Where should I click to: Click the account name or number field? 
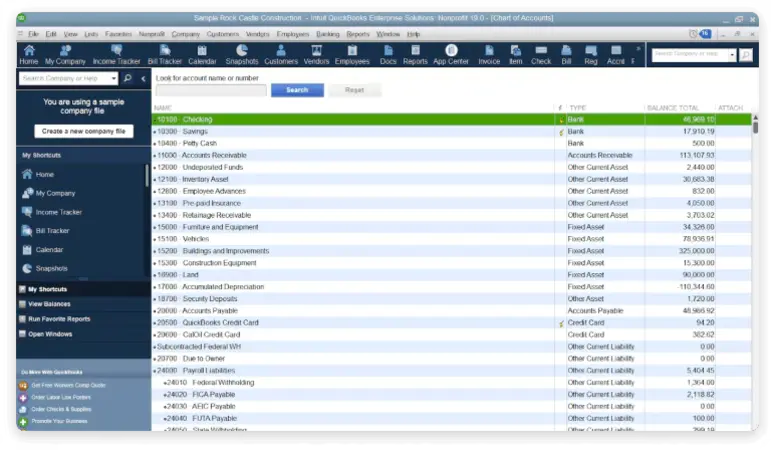[211, 90]
